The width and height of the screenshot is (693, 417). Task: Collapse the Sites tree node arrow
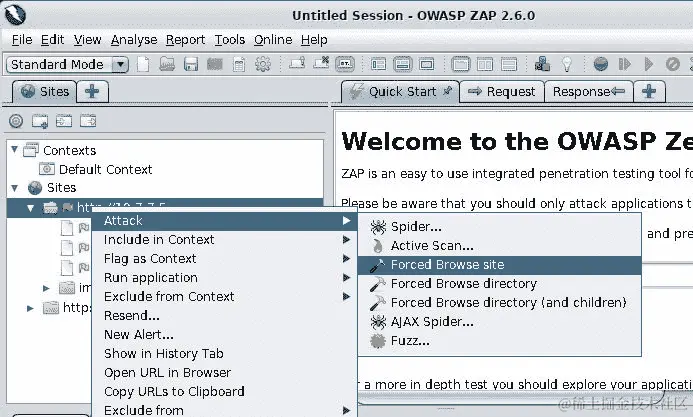click(14, 188)
